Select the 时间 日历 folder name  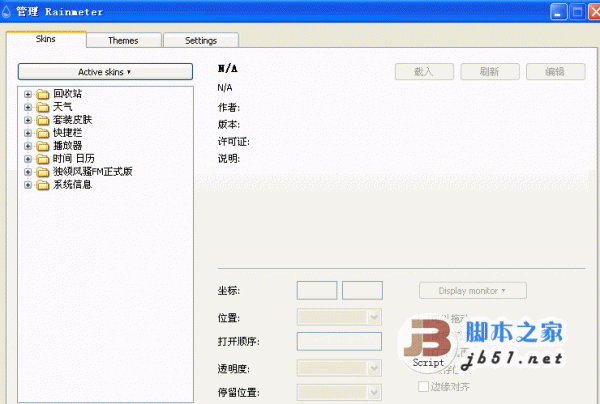(x=73, y=159)
